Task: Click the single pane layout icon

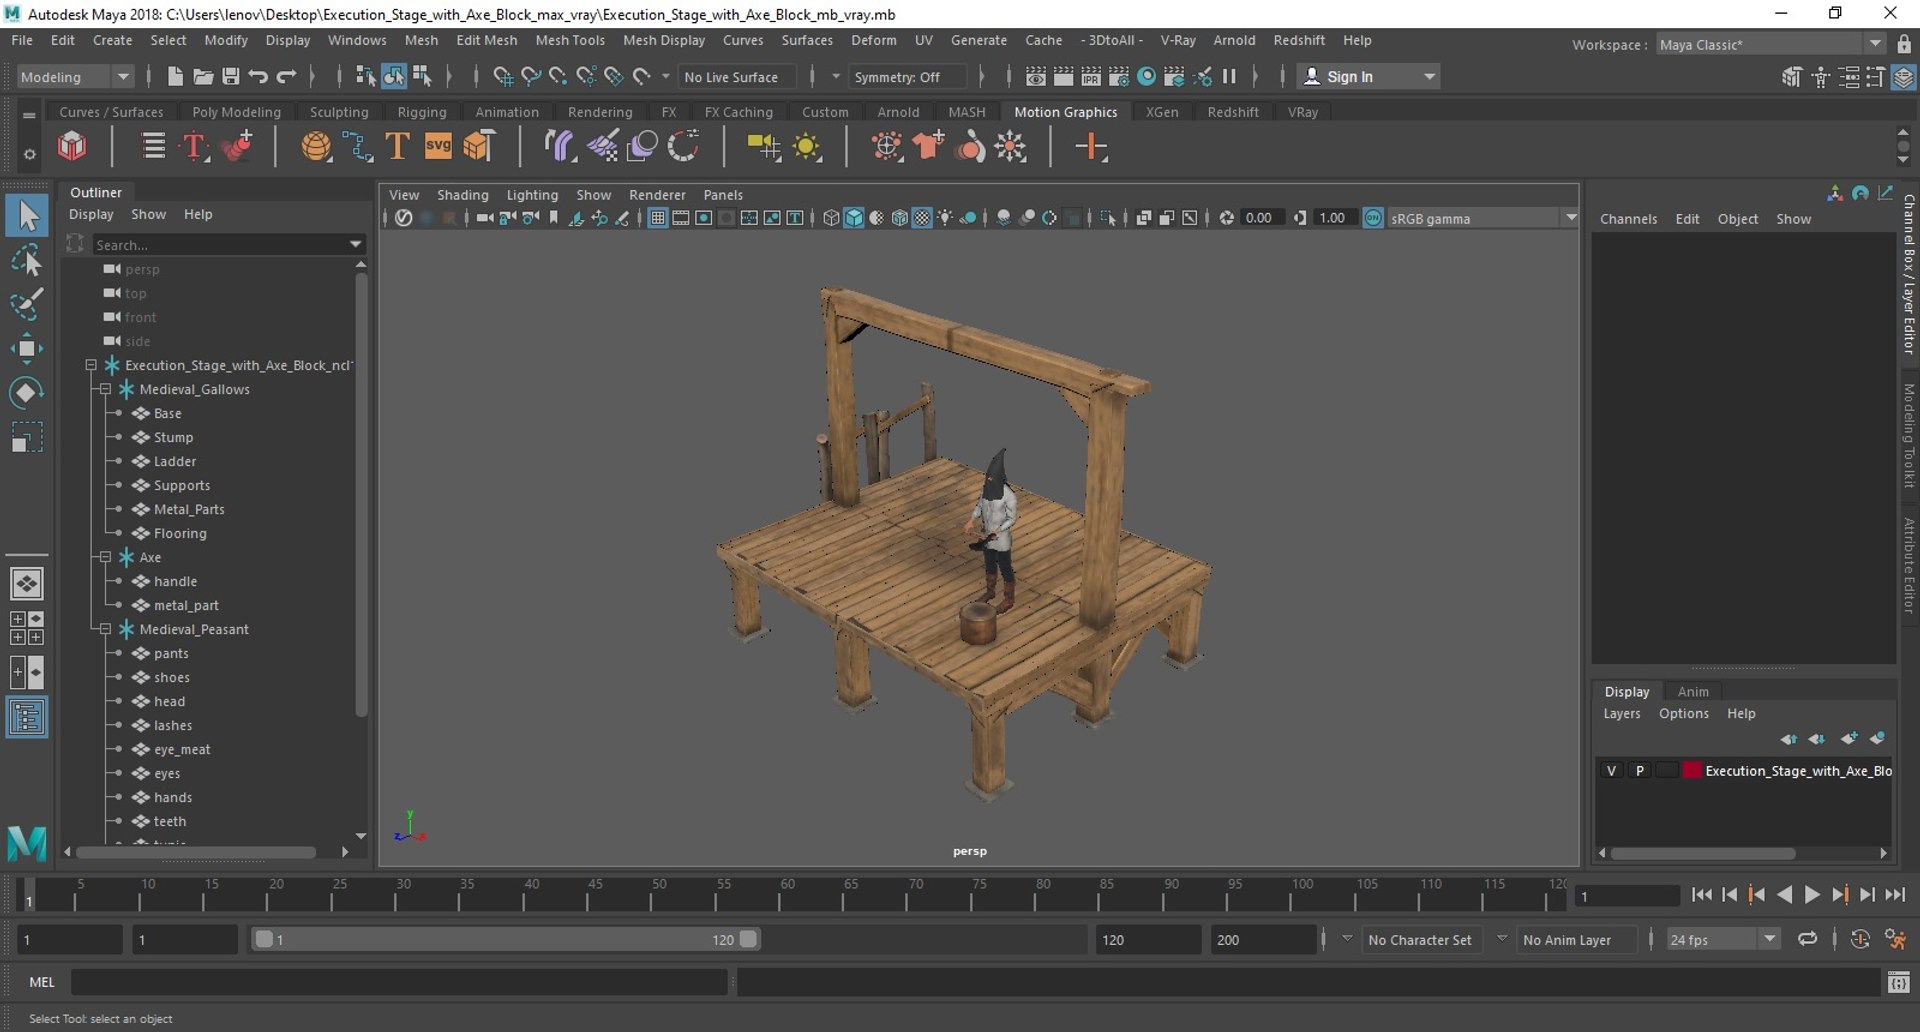Action: 27,583
